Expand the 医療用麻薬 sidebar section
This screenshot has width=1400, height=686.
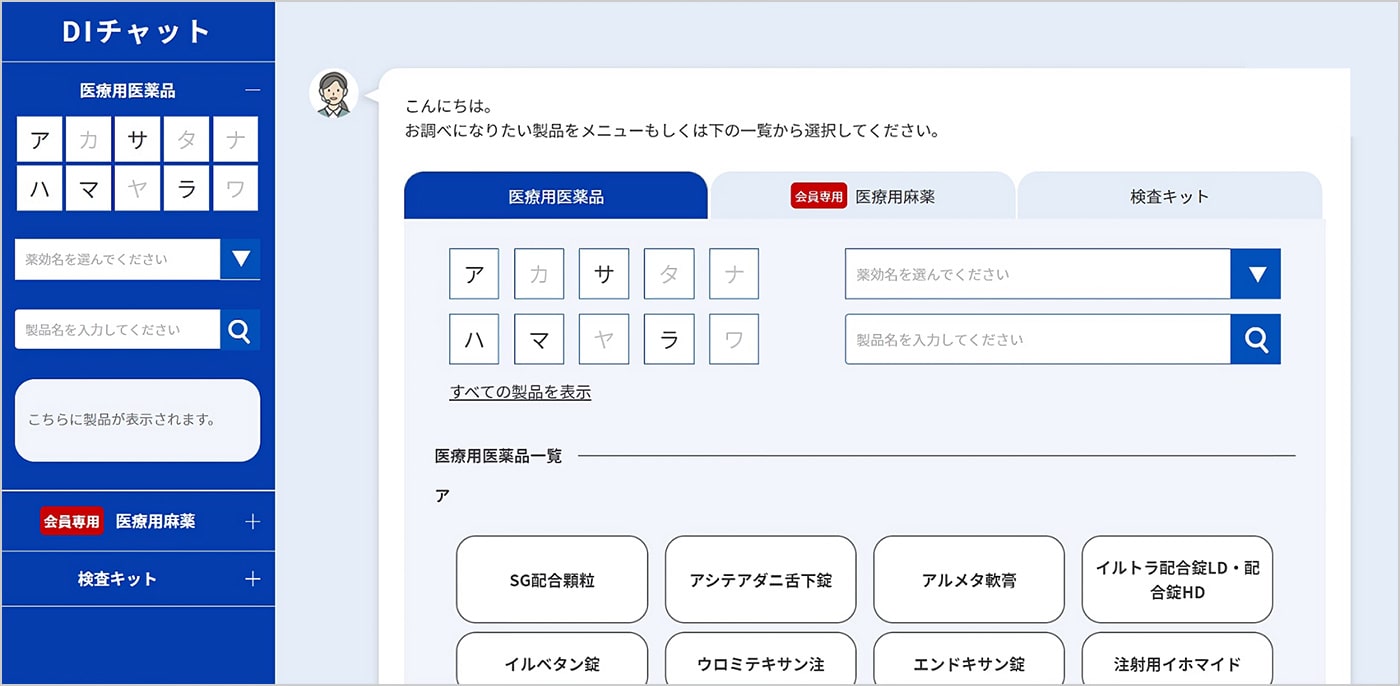pyautogui.click(x=252, y=521)
